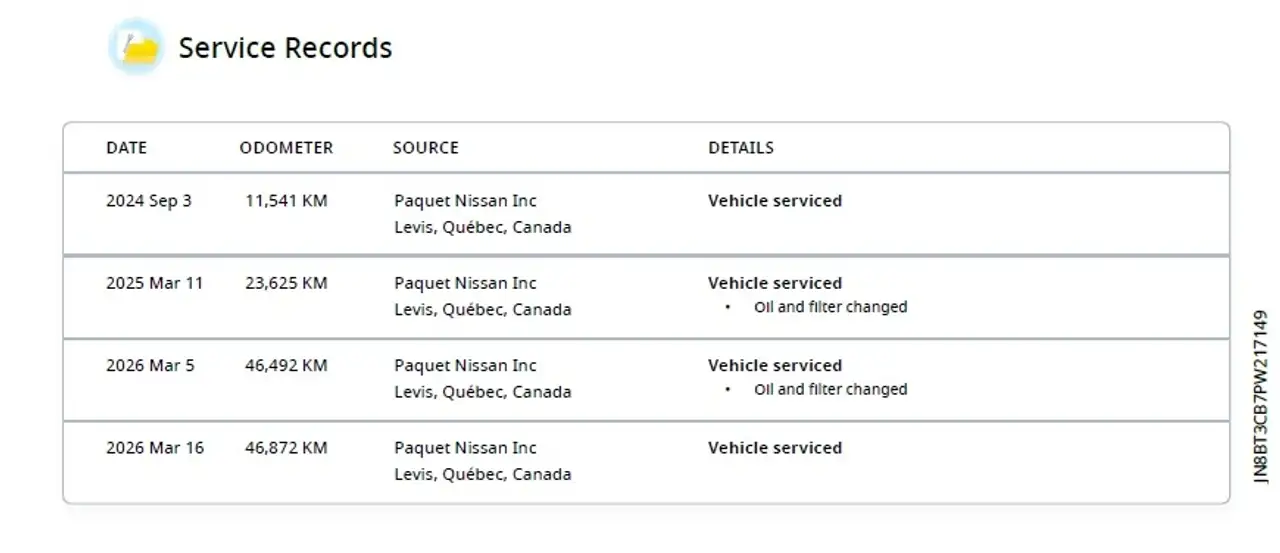
Task: Select the 2026 Mar 16 date cell
Action: (x=155, y=448)
